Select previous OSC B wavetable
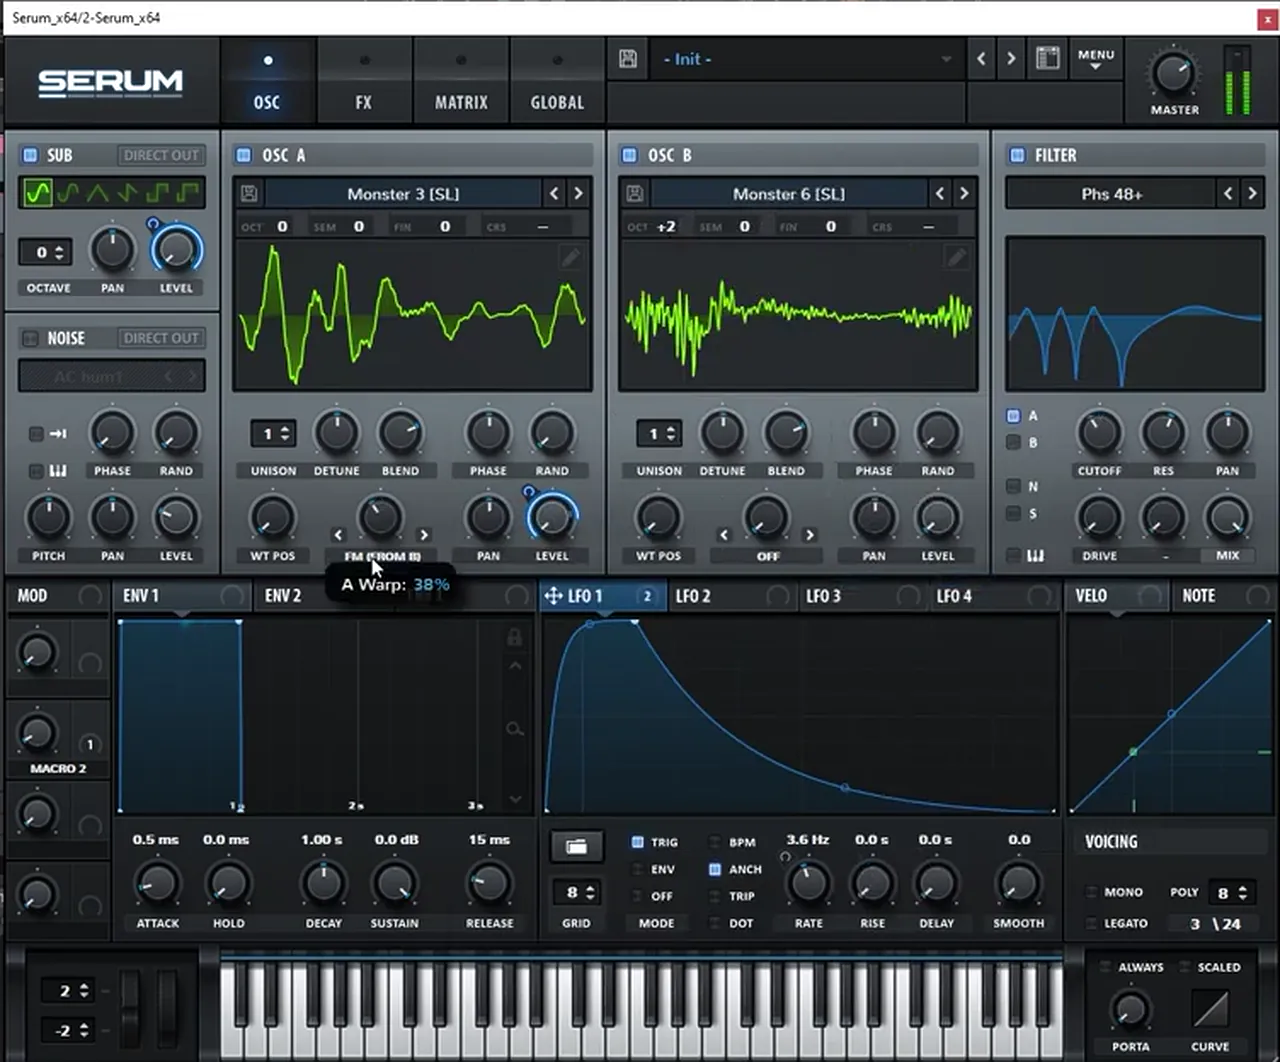 click(x=940, y=194)
